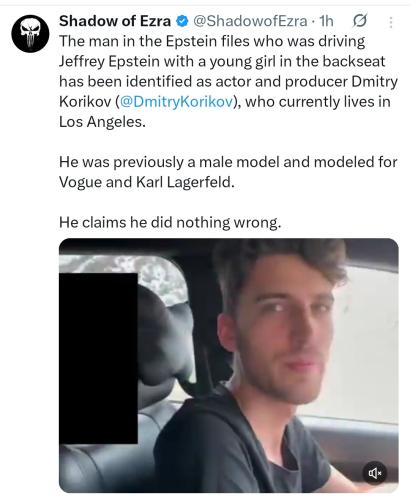Open the 1h timestamp permalink
Image resolution: width=410 pixels, height=500 pixels.
click(326, 21)
